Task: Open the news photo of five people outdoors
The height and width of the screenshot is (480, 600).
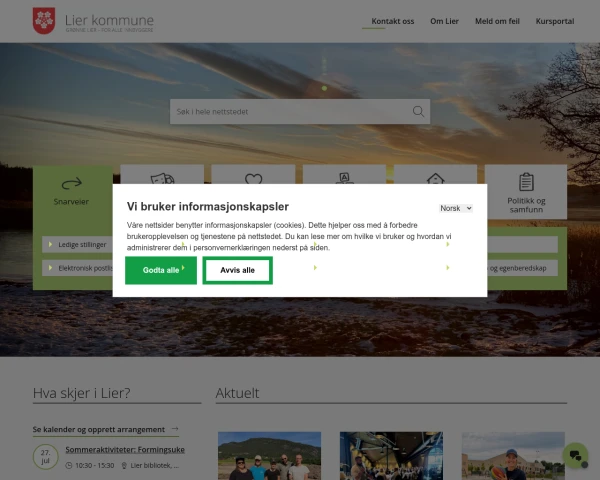Action: coord(269,456)
